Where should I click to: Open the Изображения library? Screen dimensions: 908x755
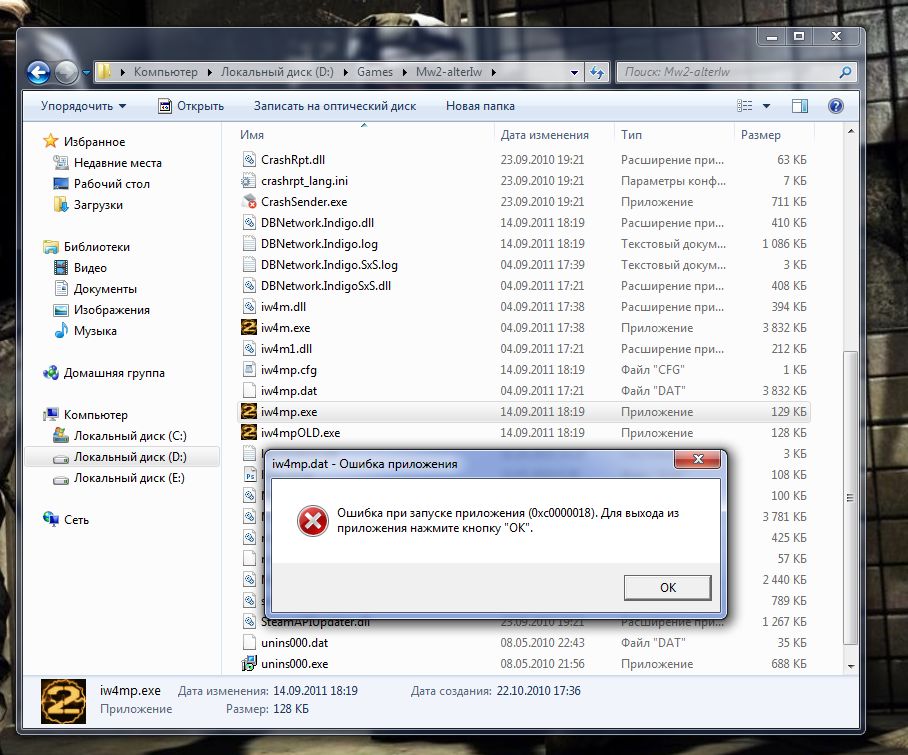[112, 310]
